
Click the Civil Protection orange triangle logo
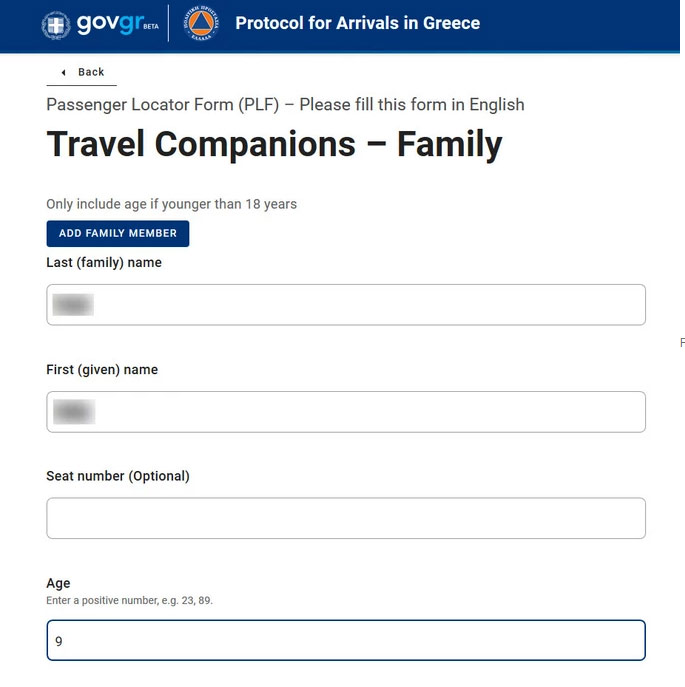201,23
